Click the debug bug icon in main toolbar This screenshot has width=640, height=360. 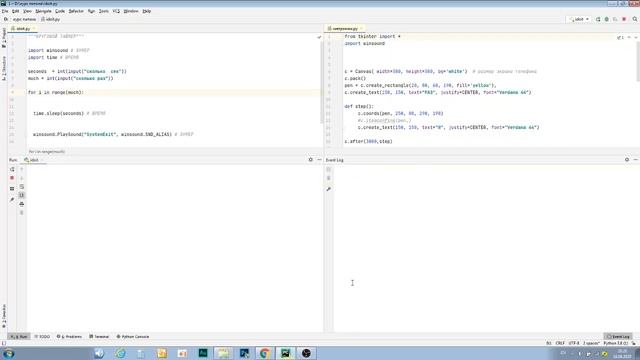(607, 19)
